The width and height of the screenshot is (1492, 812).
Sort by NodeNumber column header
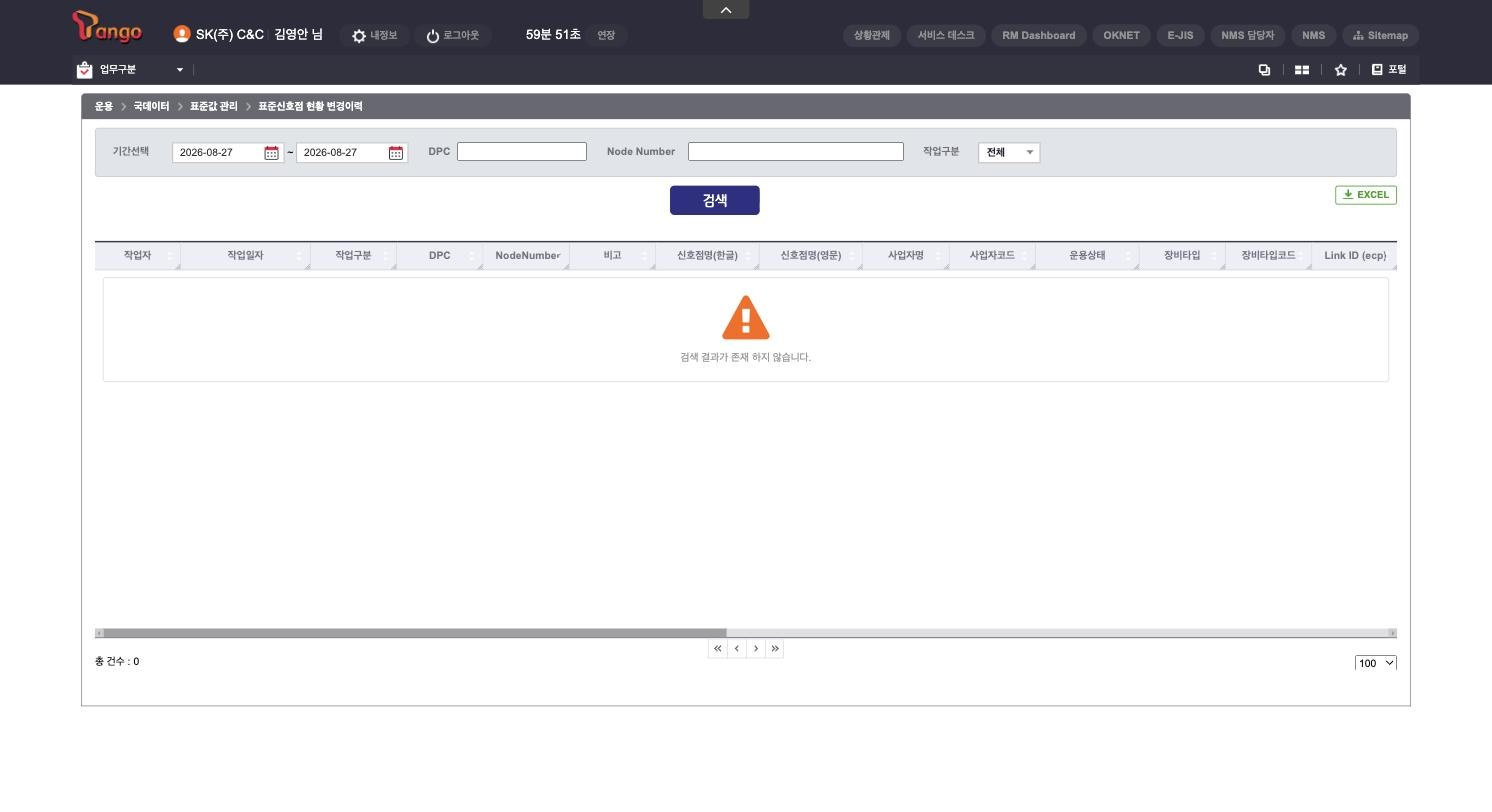pyautogui.click(x=526, y=256)
